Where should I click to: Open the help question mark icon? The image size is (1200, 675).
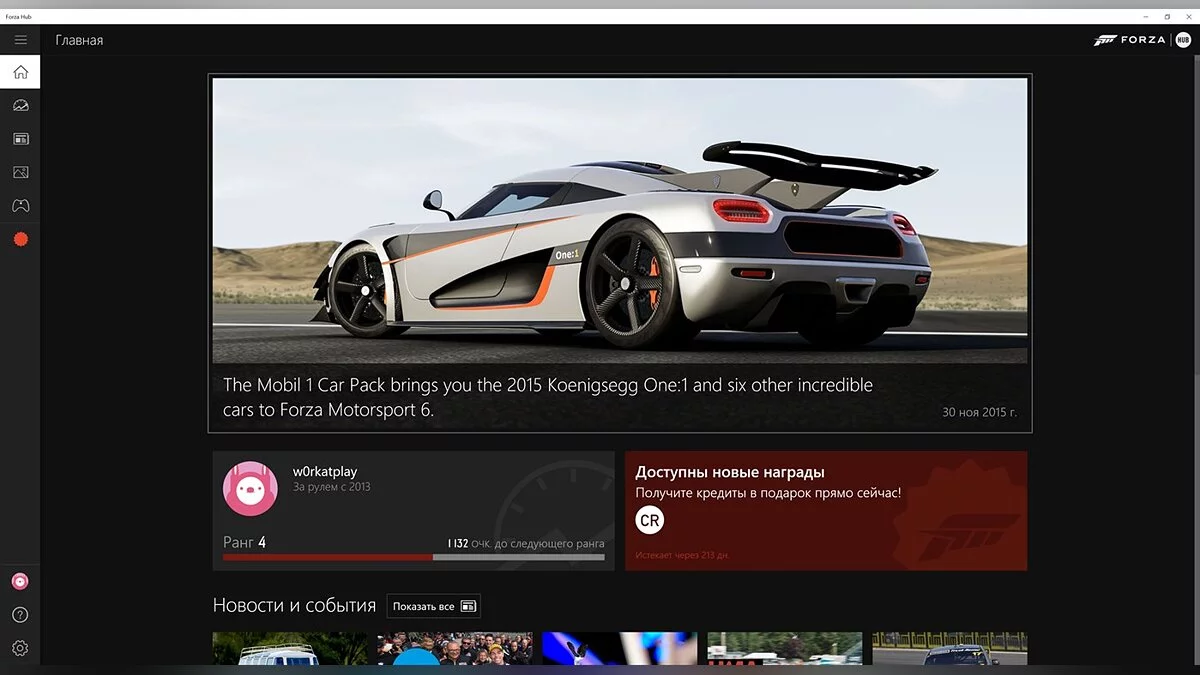[20, 615]
